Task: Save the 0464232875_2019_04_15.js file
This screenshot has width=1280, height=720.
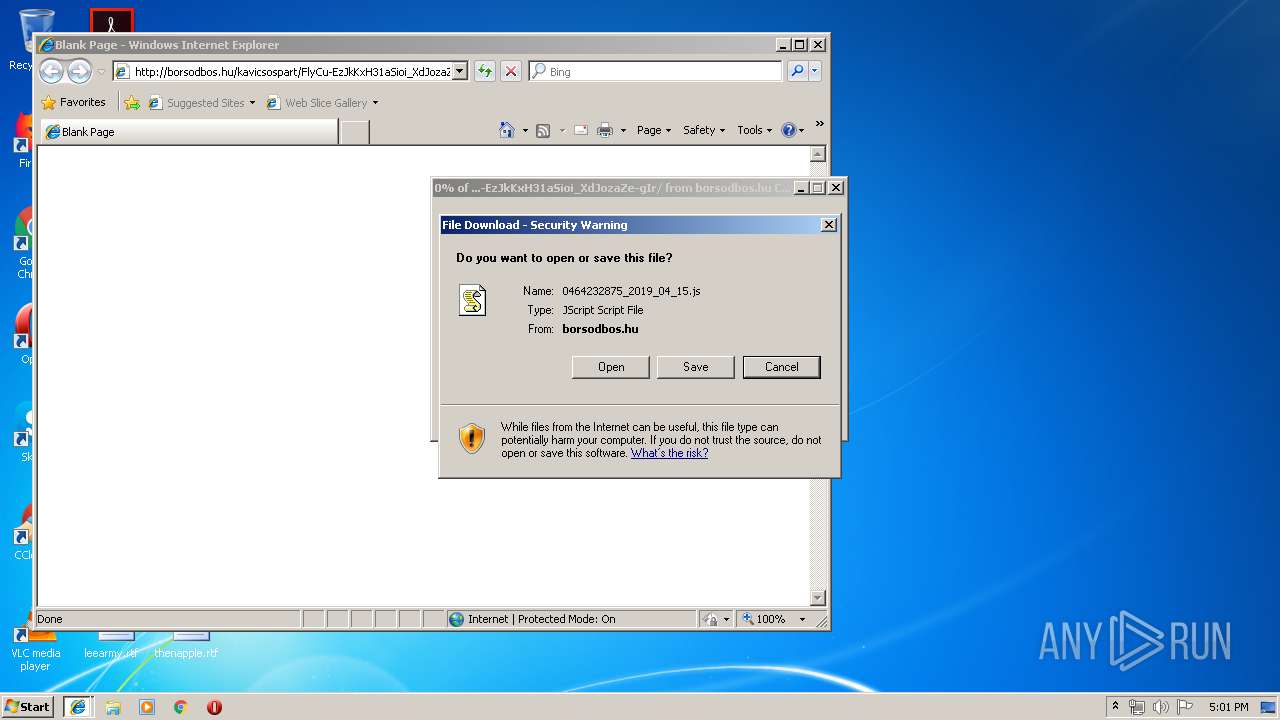Action: (x=696, y=367)
